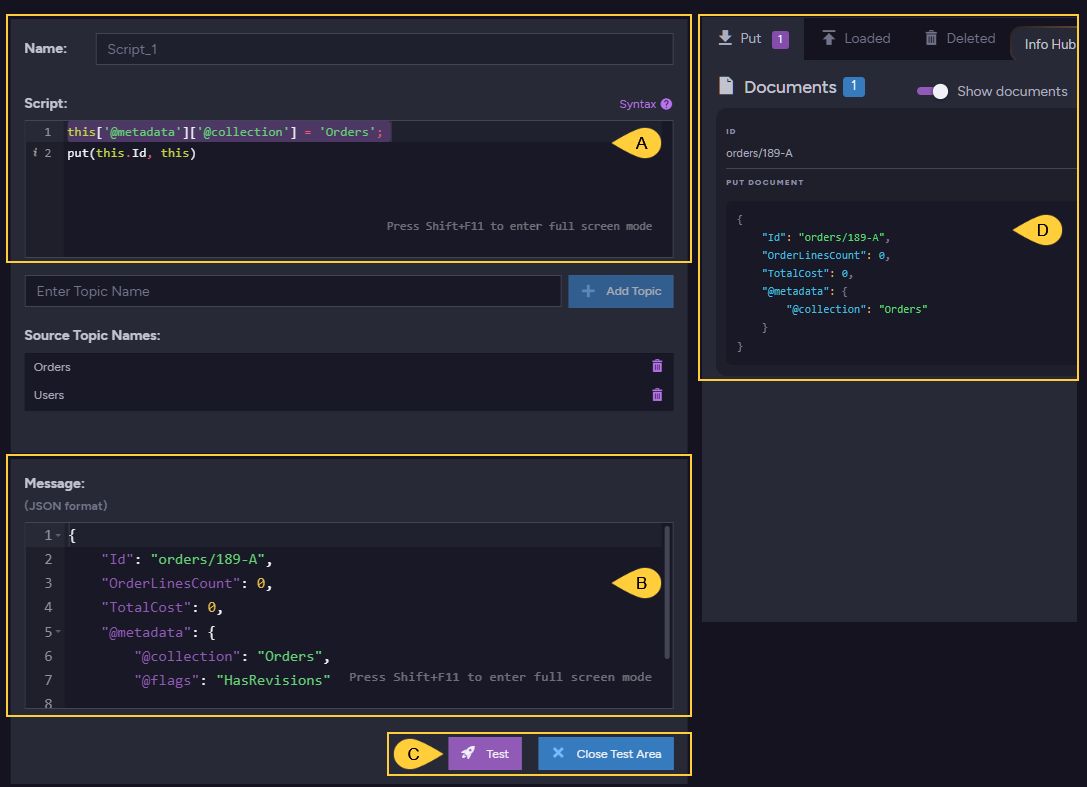
Task: Select the Orders topic row
Action: (x=349, y=367)
